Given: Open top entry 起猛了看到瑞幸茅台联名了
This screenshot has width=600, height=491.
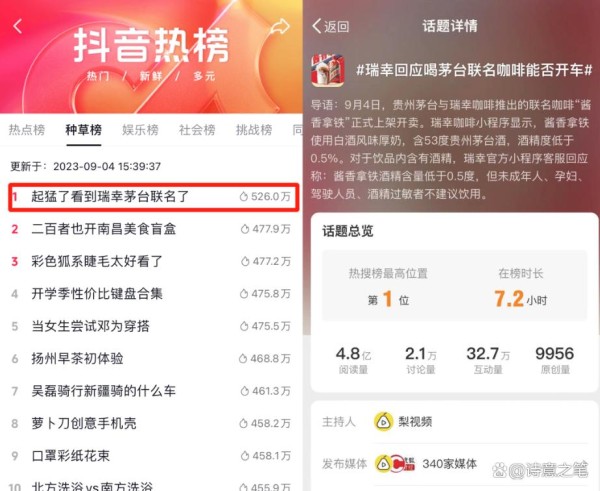Looking at the screenshot, I should (x=153, y=197).
